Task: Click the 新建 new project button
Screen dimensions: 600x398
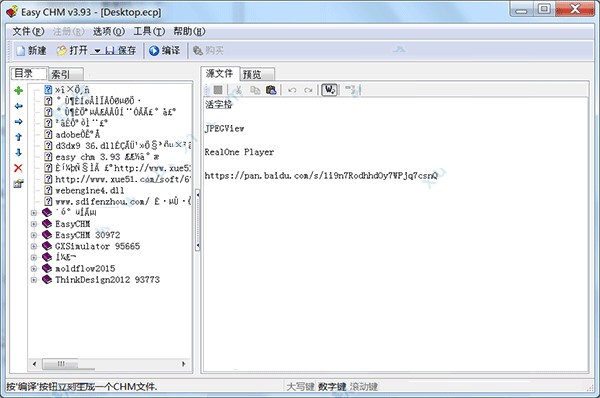Action: [x=31, y=51]
